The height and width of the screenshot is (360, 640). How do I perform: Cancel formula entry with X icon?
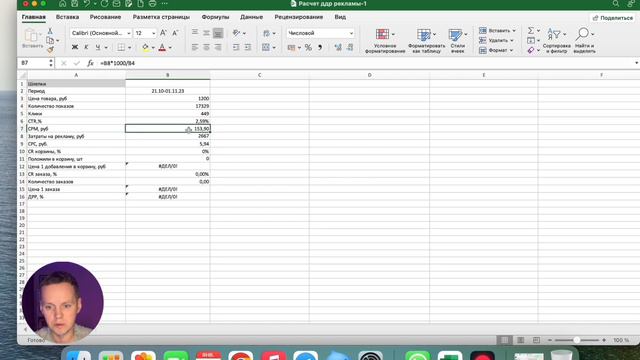click(x=64, y=63)
